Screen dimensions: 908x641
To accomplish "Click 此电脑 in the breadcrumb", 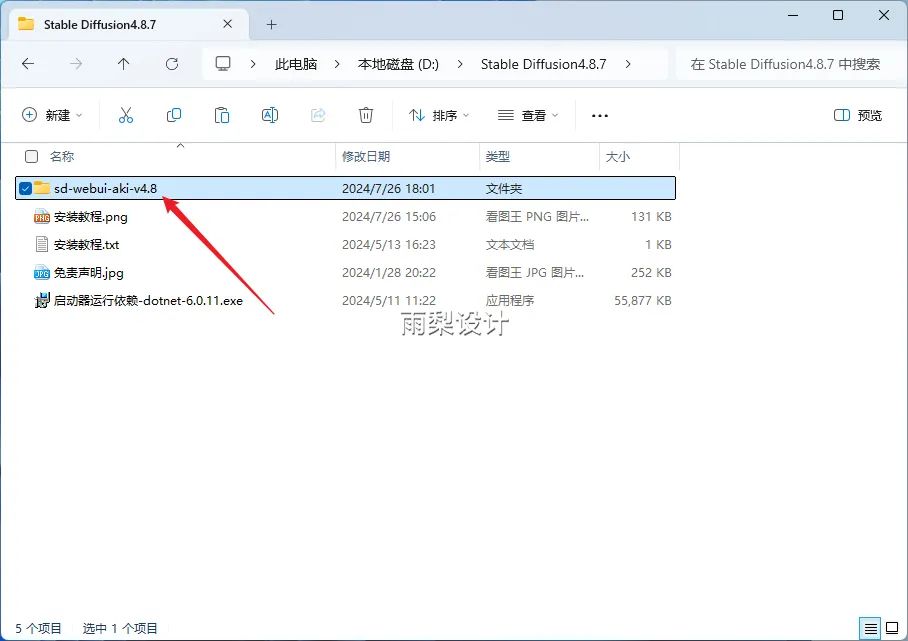I will coord(296,64).
